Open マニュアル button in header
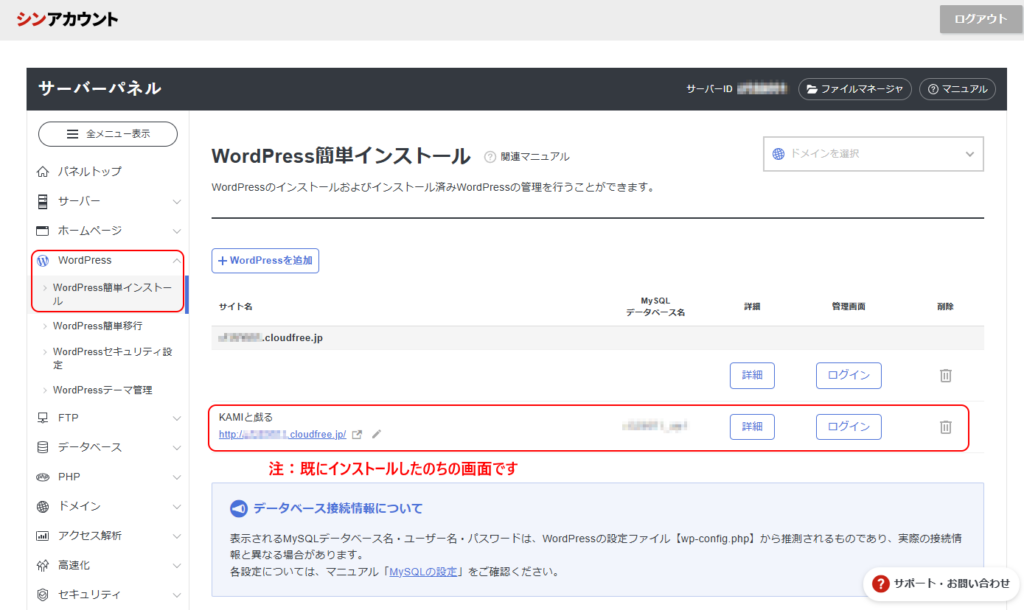 click(957, 89)
